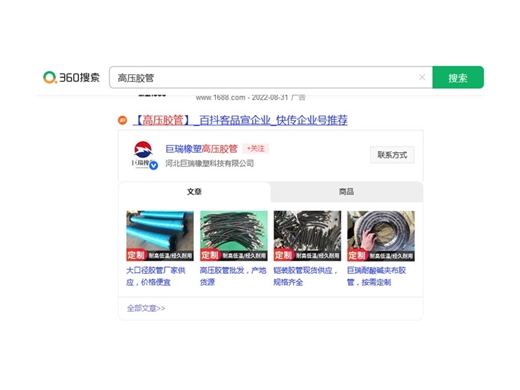
Task: Open the blue large-diameter hose thumbnail
Action: coord(160,236)
